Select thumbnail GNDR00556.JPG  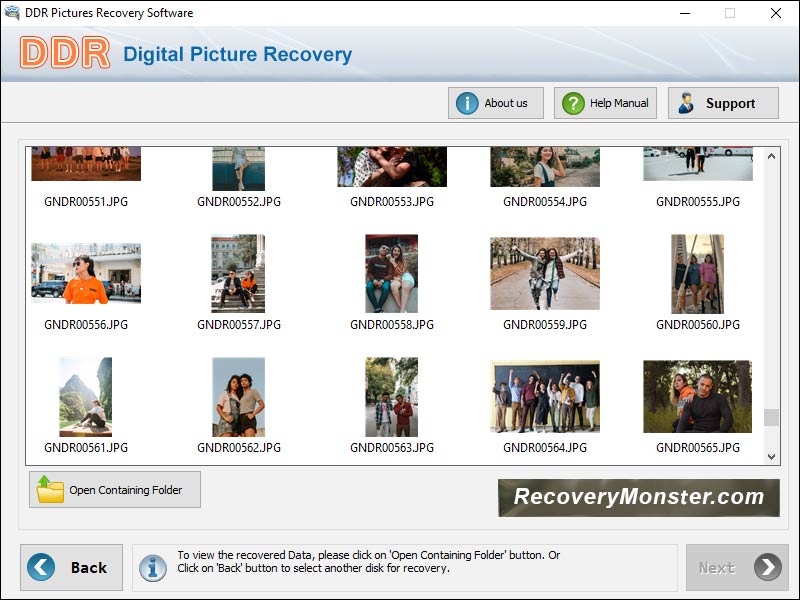point(85,271)
